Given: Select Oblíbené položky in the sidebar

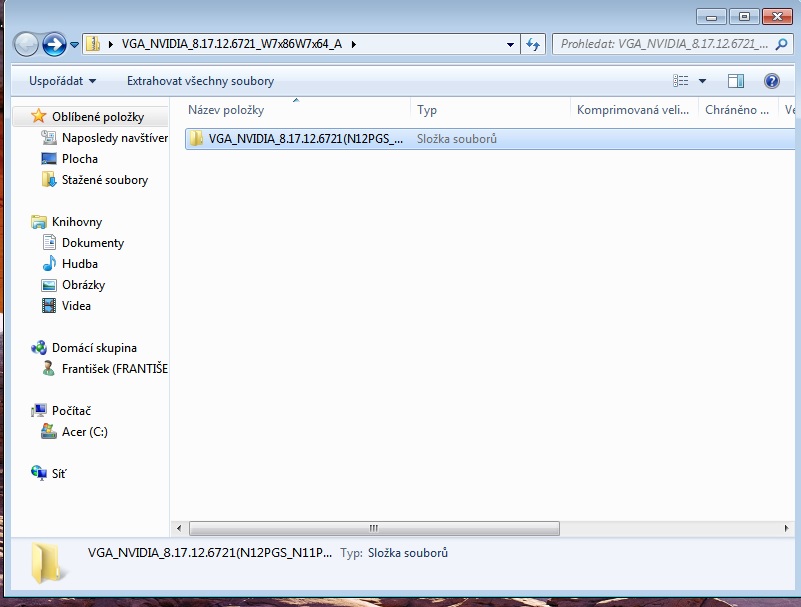Looking at the screenshot, I should pos(98,117).
